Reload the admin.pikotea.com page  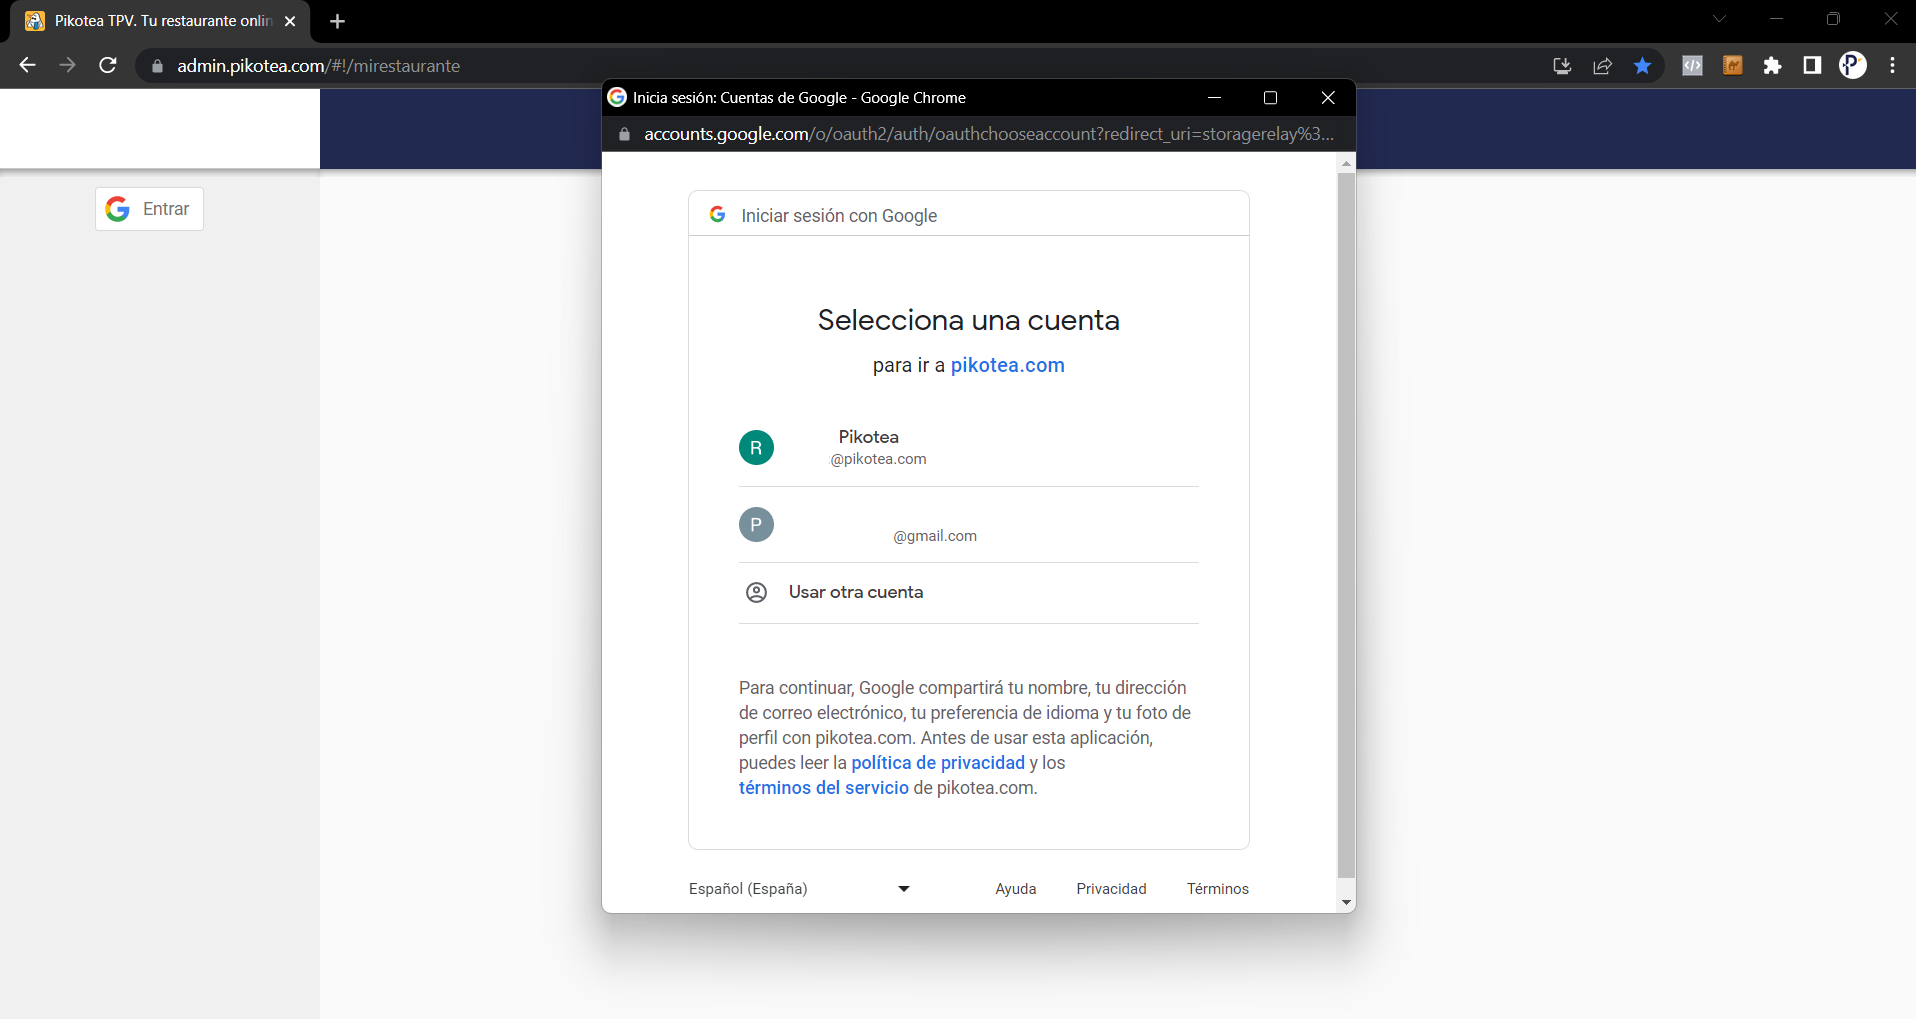pos(108,65)
